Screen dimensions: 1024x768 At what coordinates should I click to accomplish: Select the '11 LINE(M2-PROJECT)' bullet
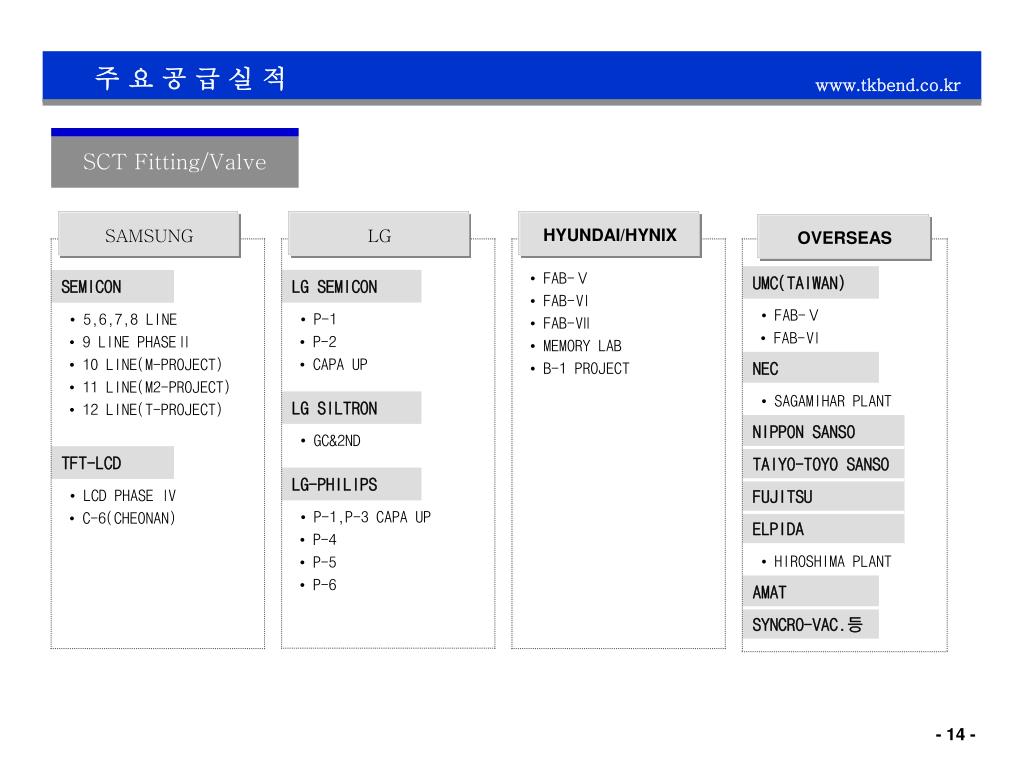tap(156, 387)
